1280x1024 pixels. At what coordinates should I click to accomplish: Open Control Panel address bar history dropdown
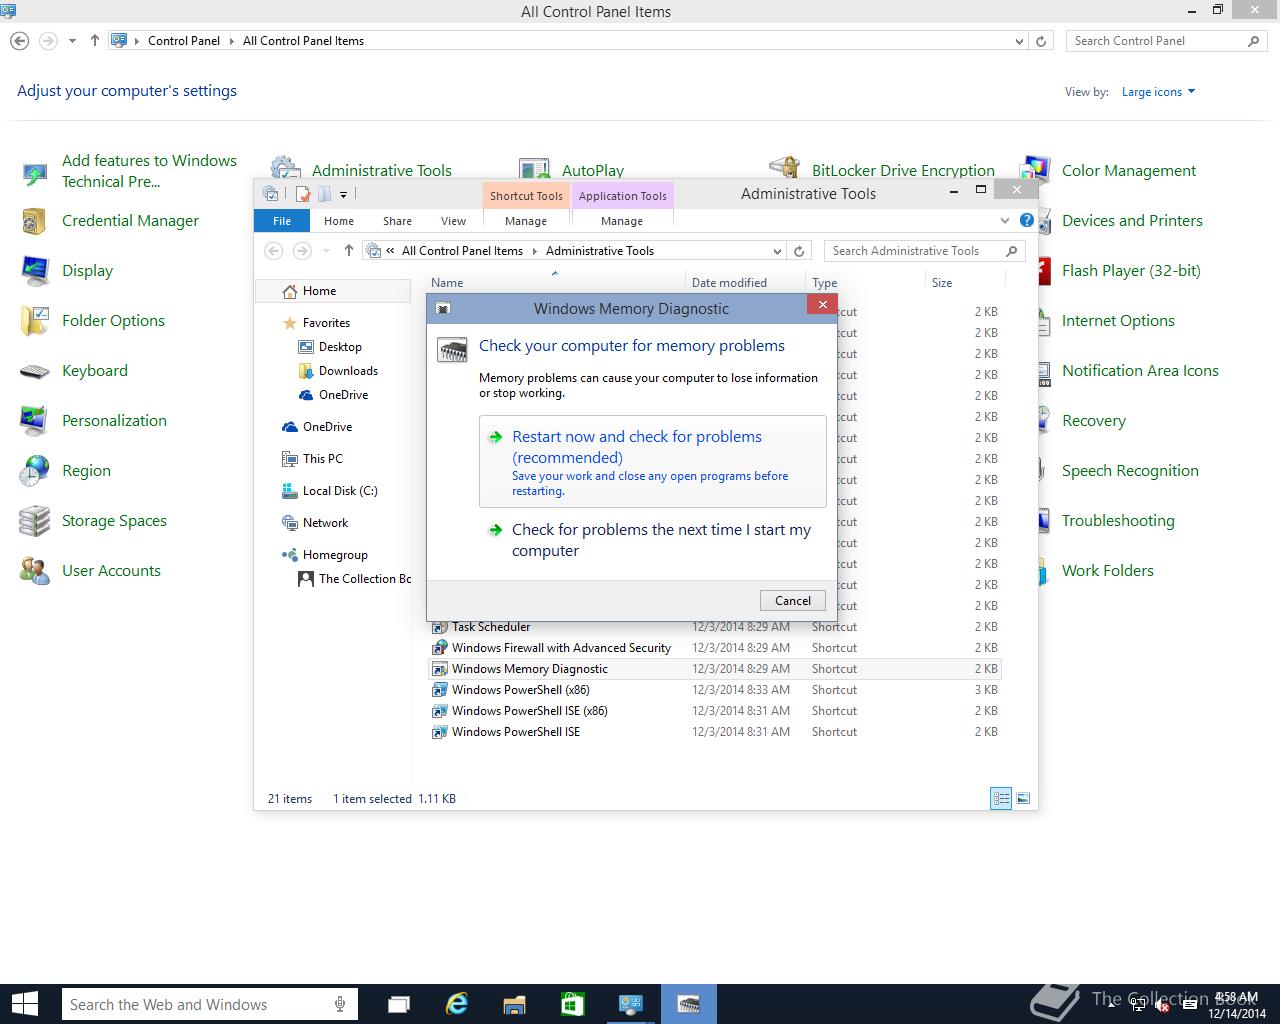(x=1019, y=41)
